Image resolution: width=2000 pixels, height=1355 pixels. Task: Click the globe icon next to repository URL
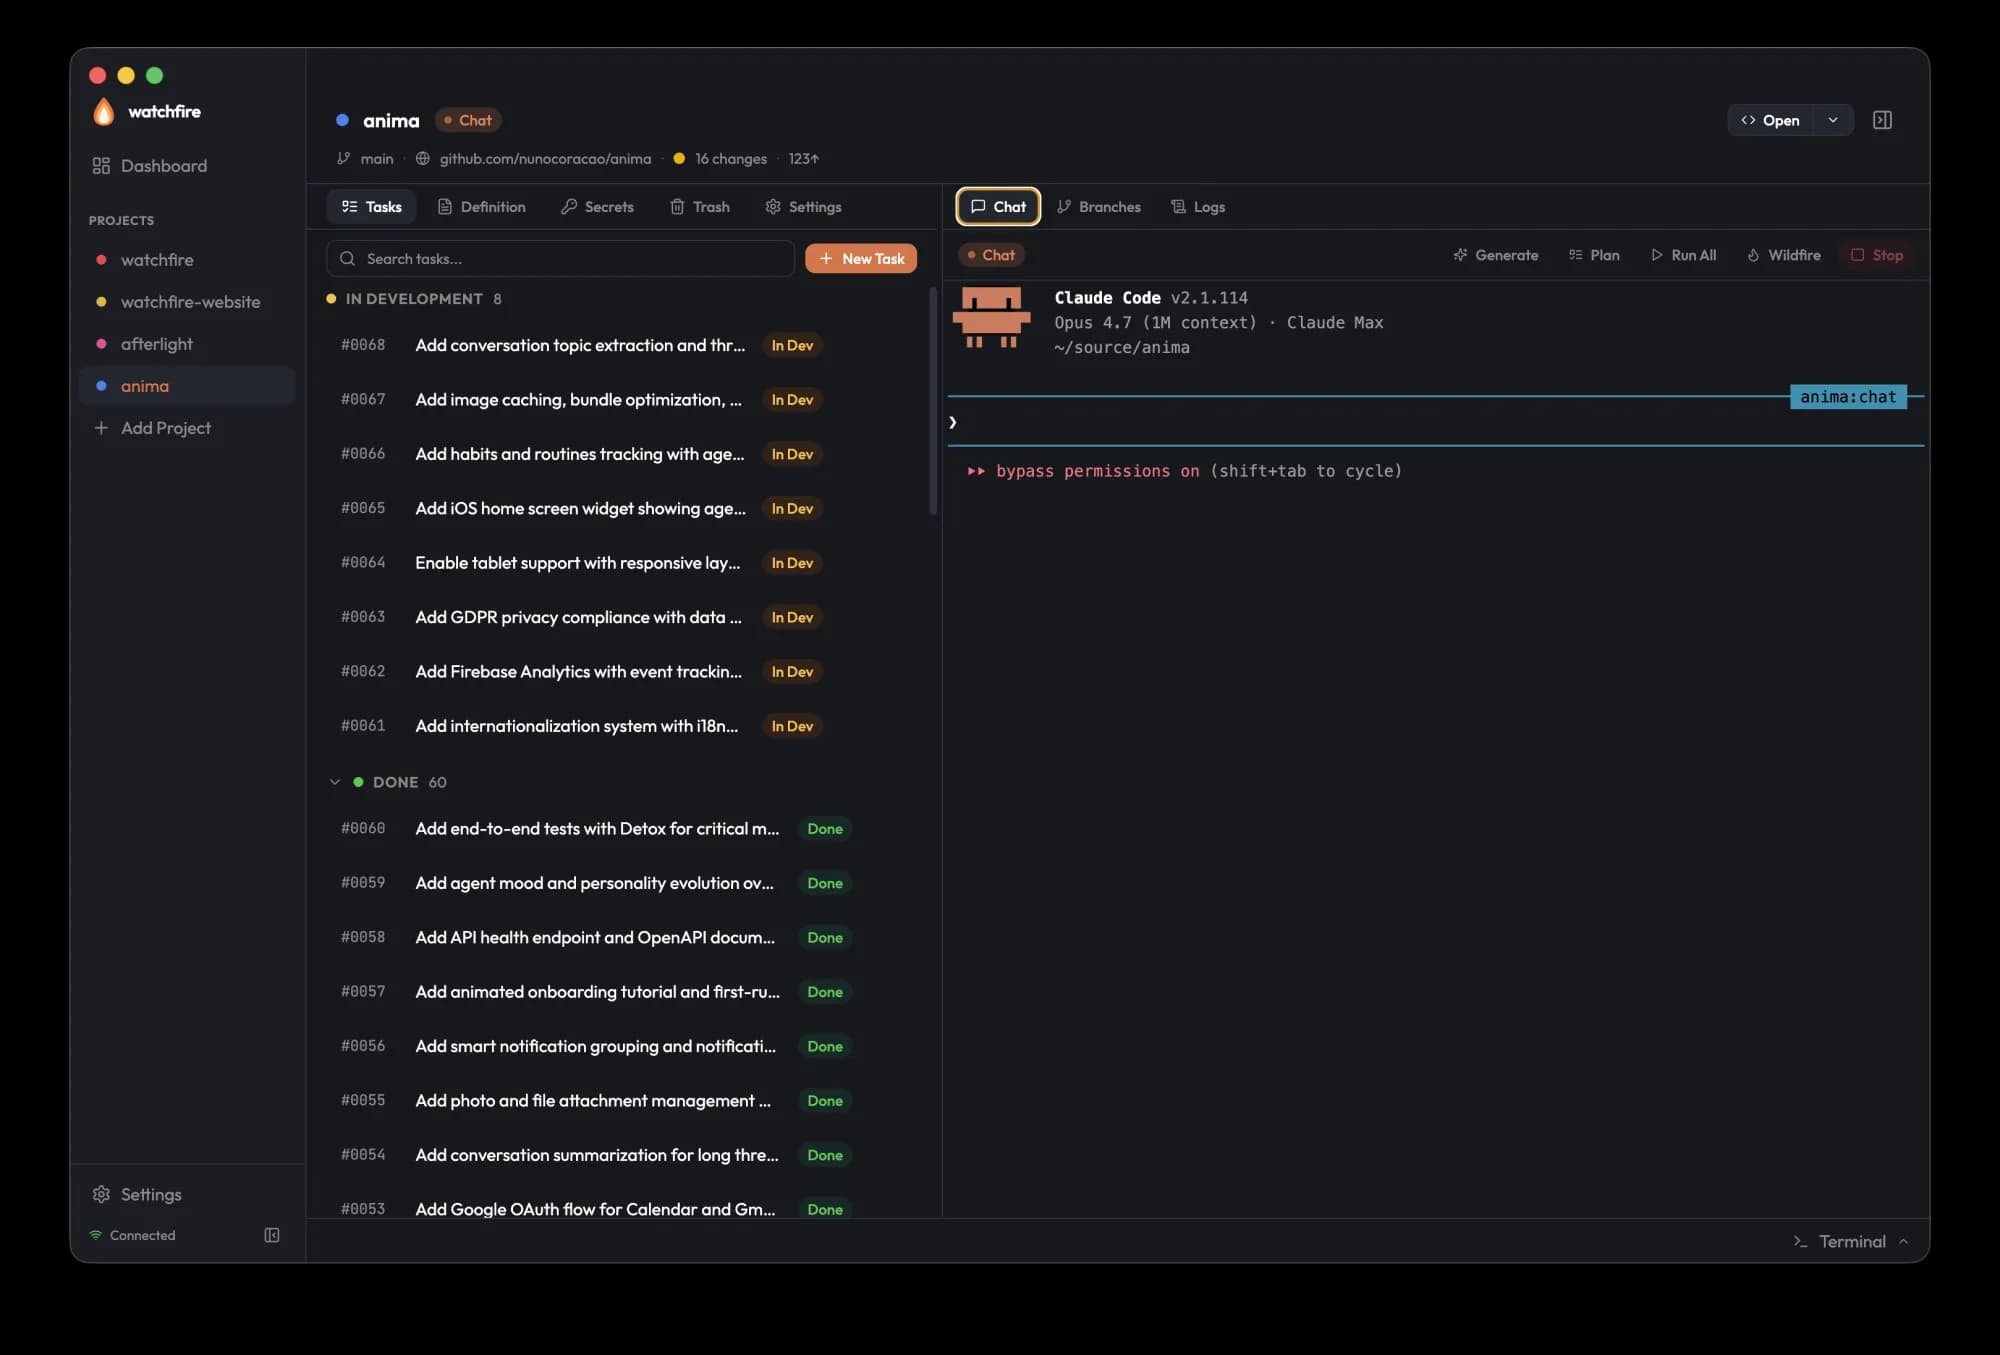pyautogui.click(x=423, y=158)
